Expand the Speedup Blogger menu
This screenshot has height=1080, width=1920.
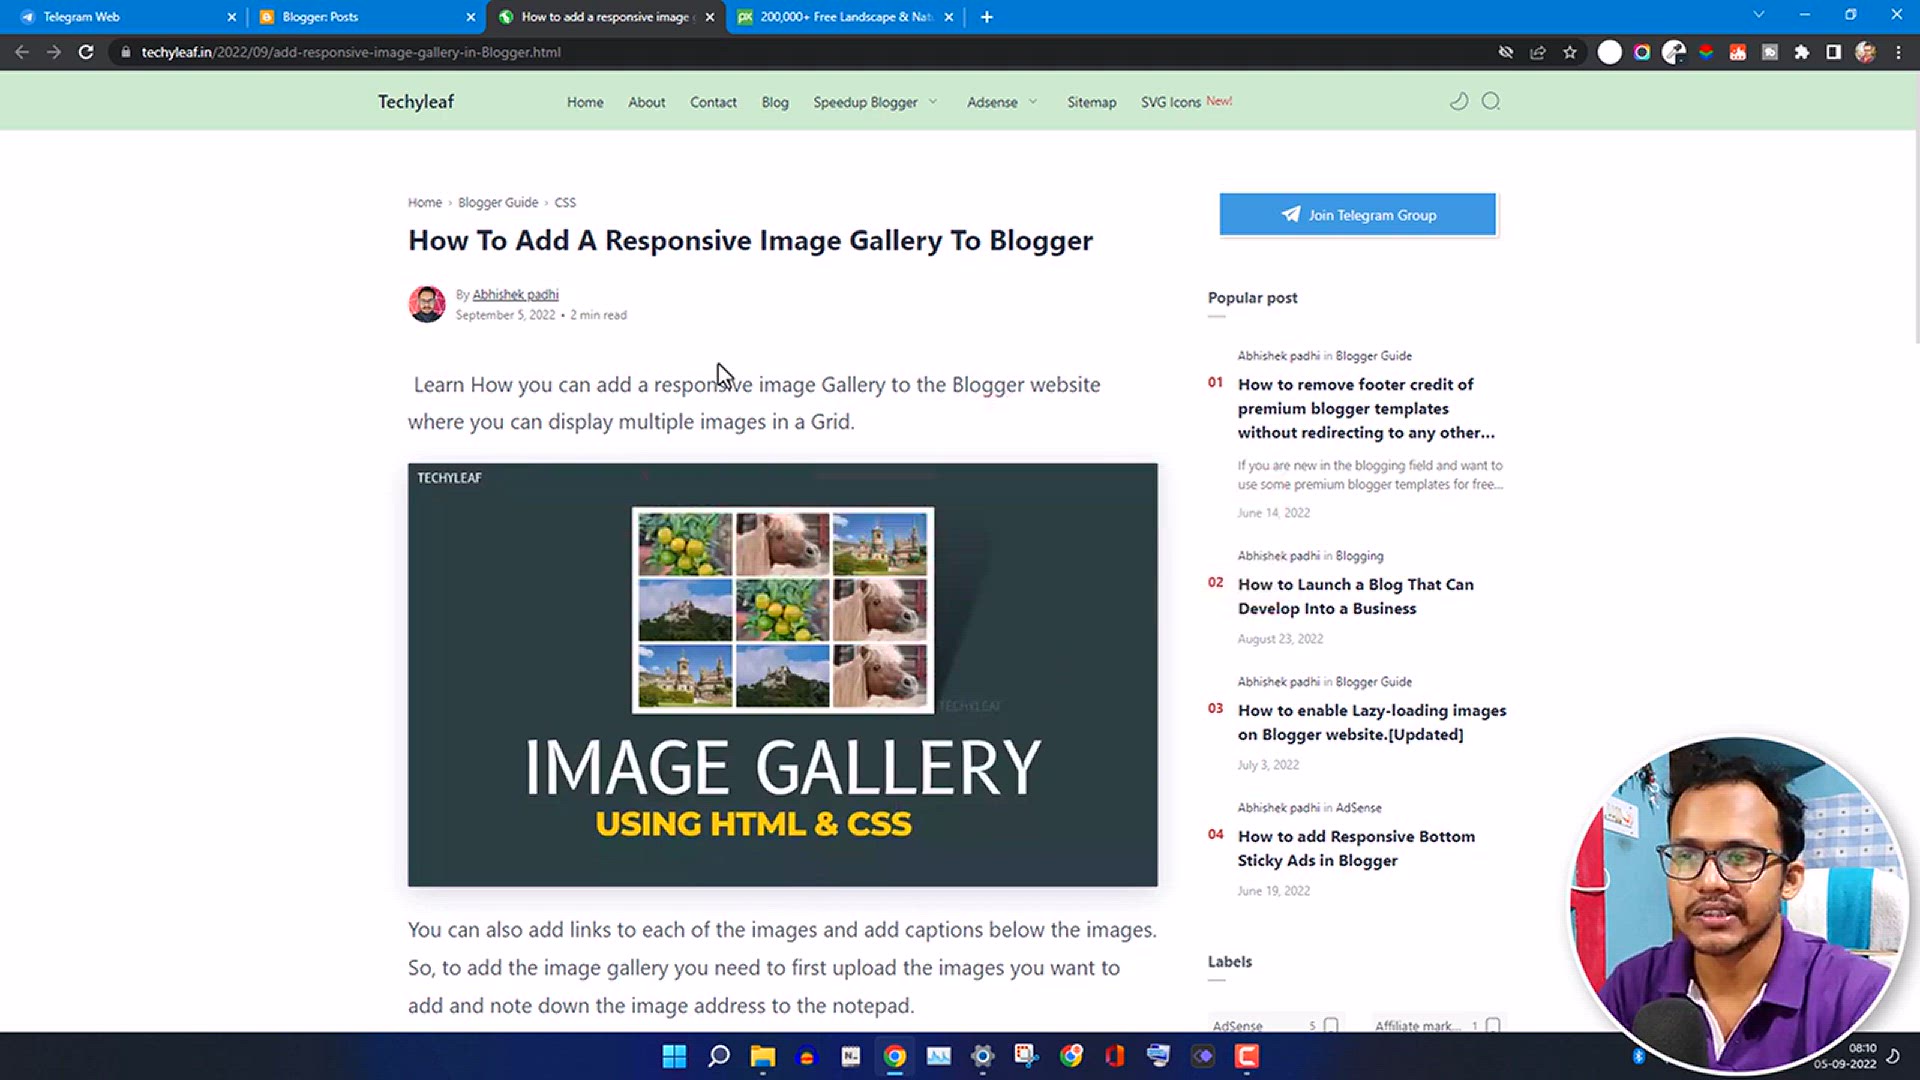point(875,102)
